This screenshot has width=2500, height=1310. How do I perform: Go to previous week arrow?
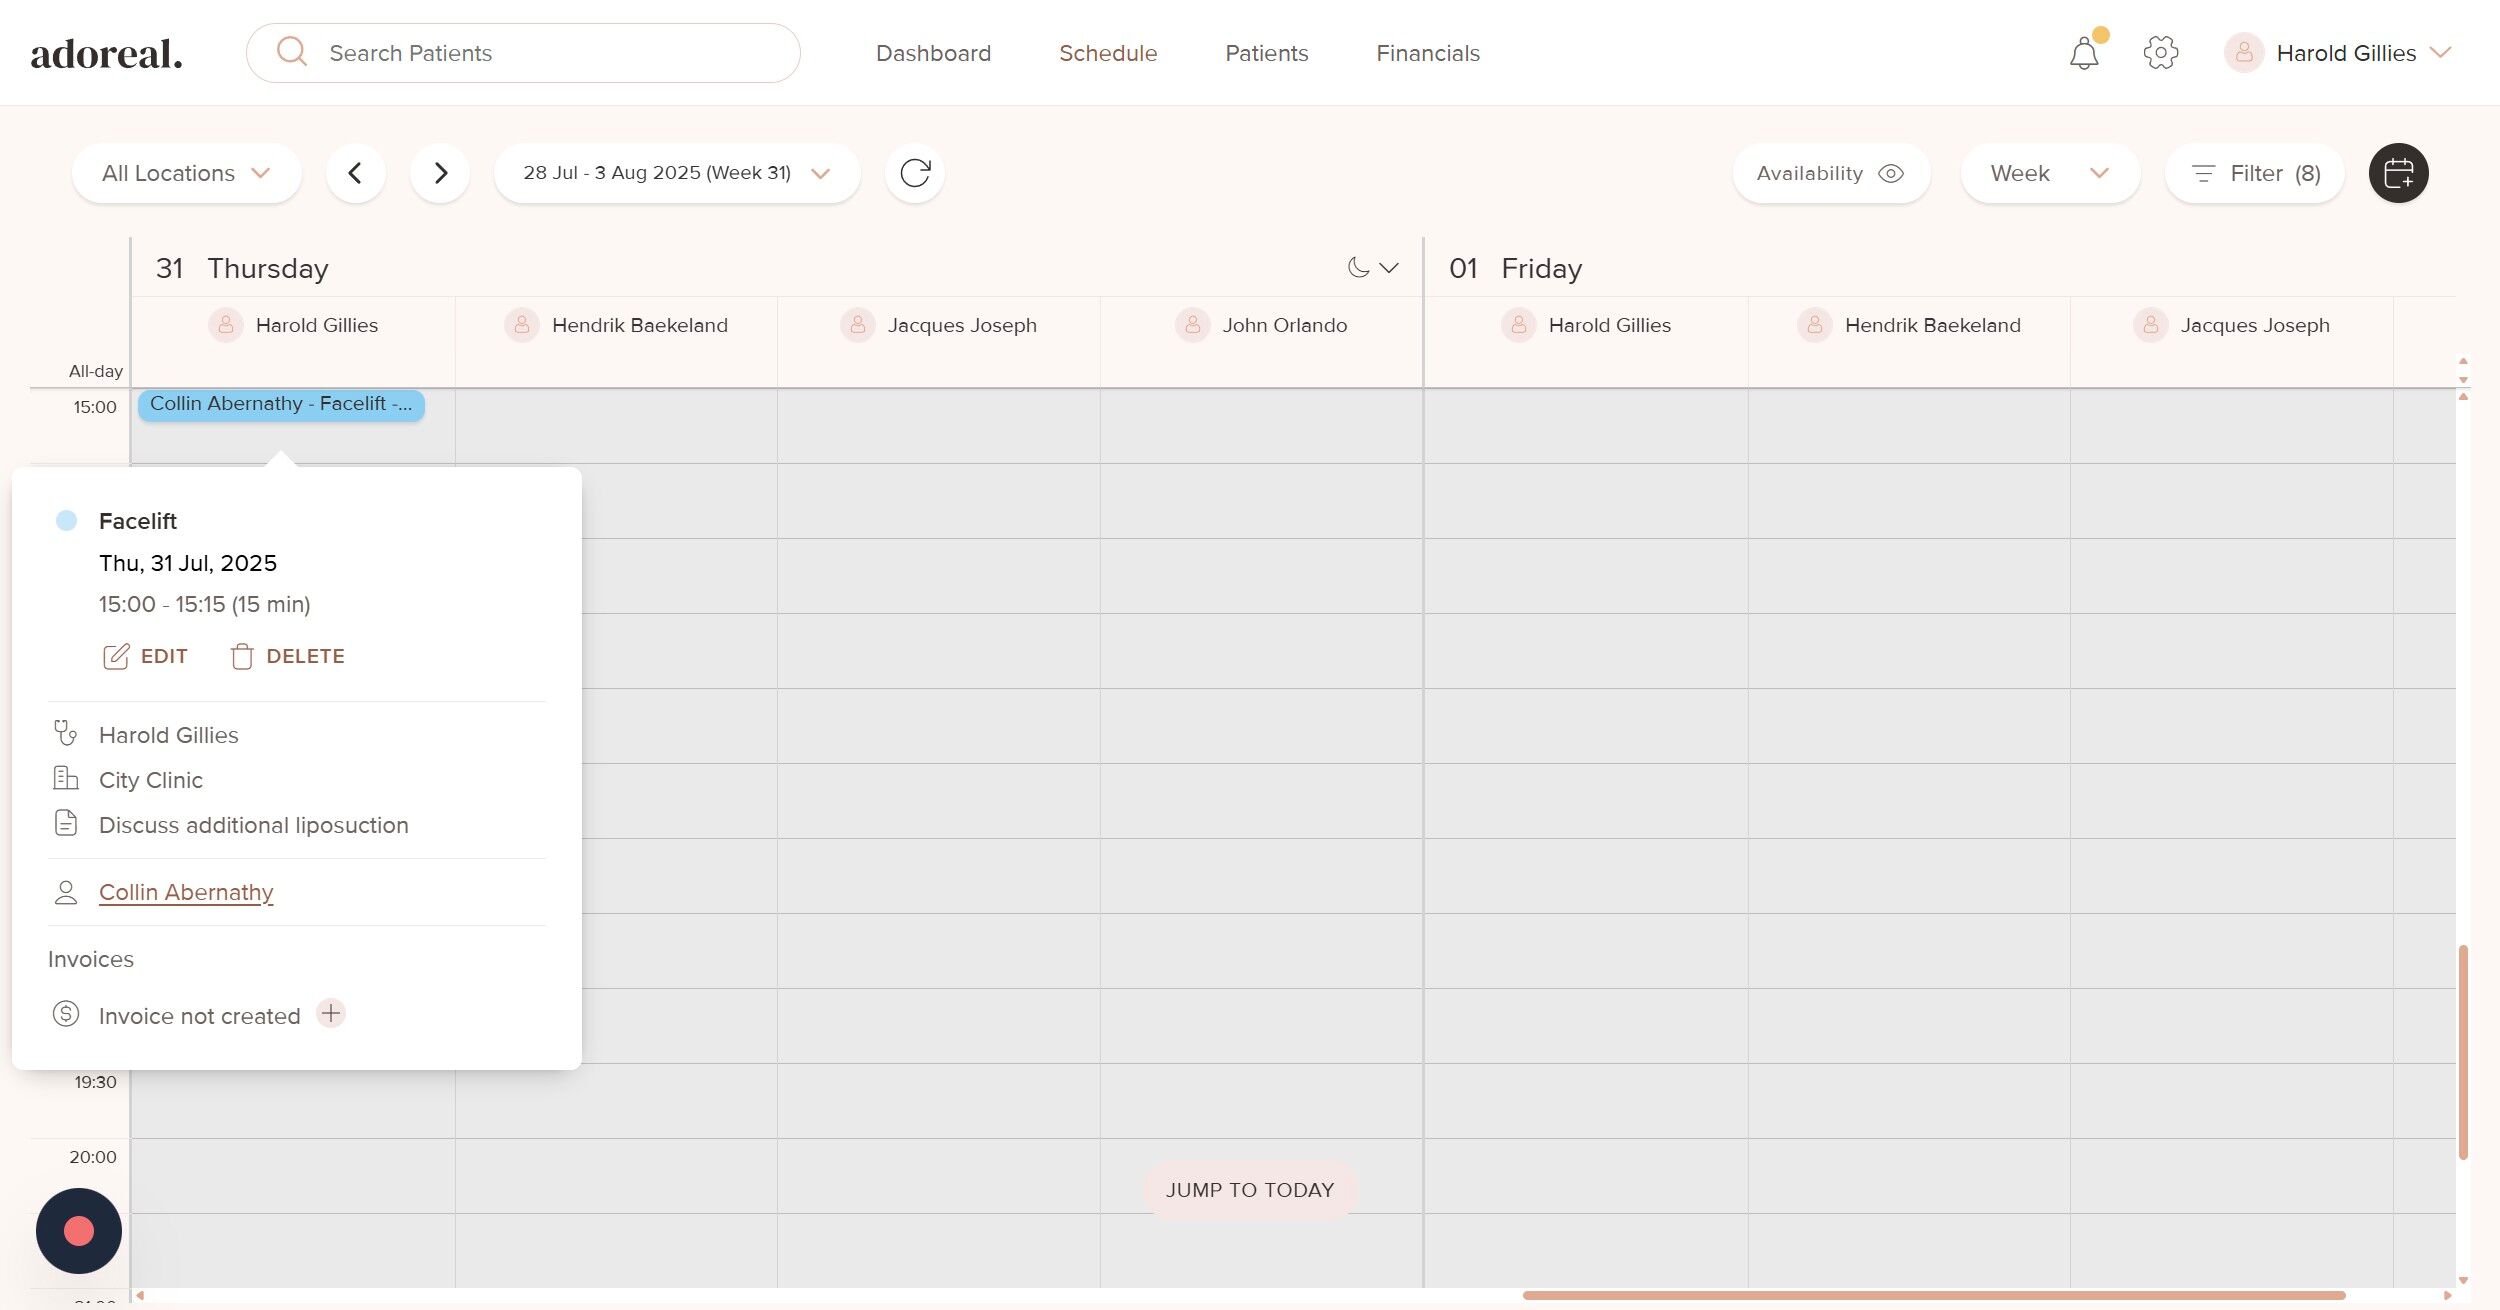[355, 173]
